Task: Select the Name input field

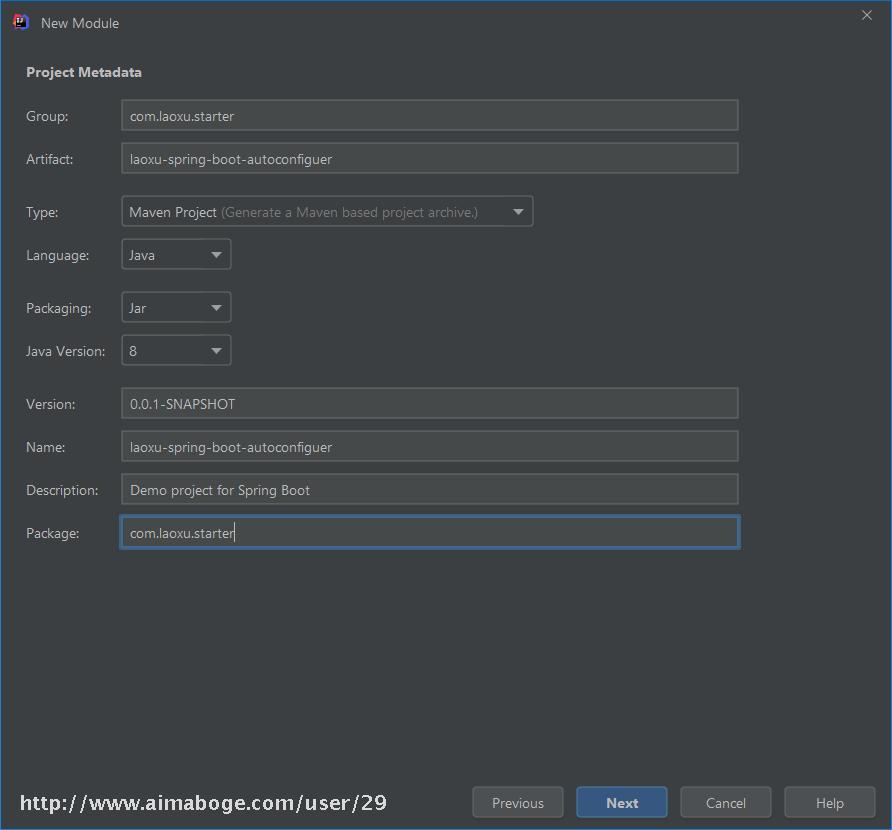Action: tap(430, 447)
